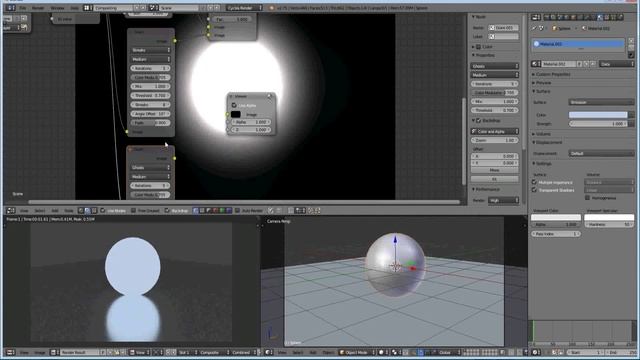Click the backdrop Color and Alpha channel icon
Screen dimensions: 640x360
click(x=196, y=211)
